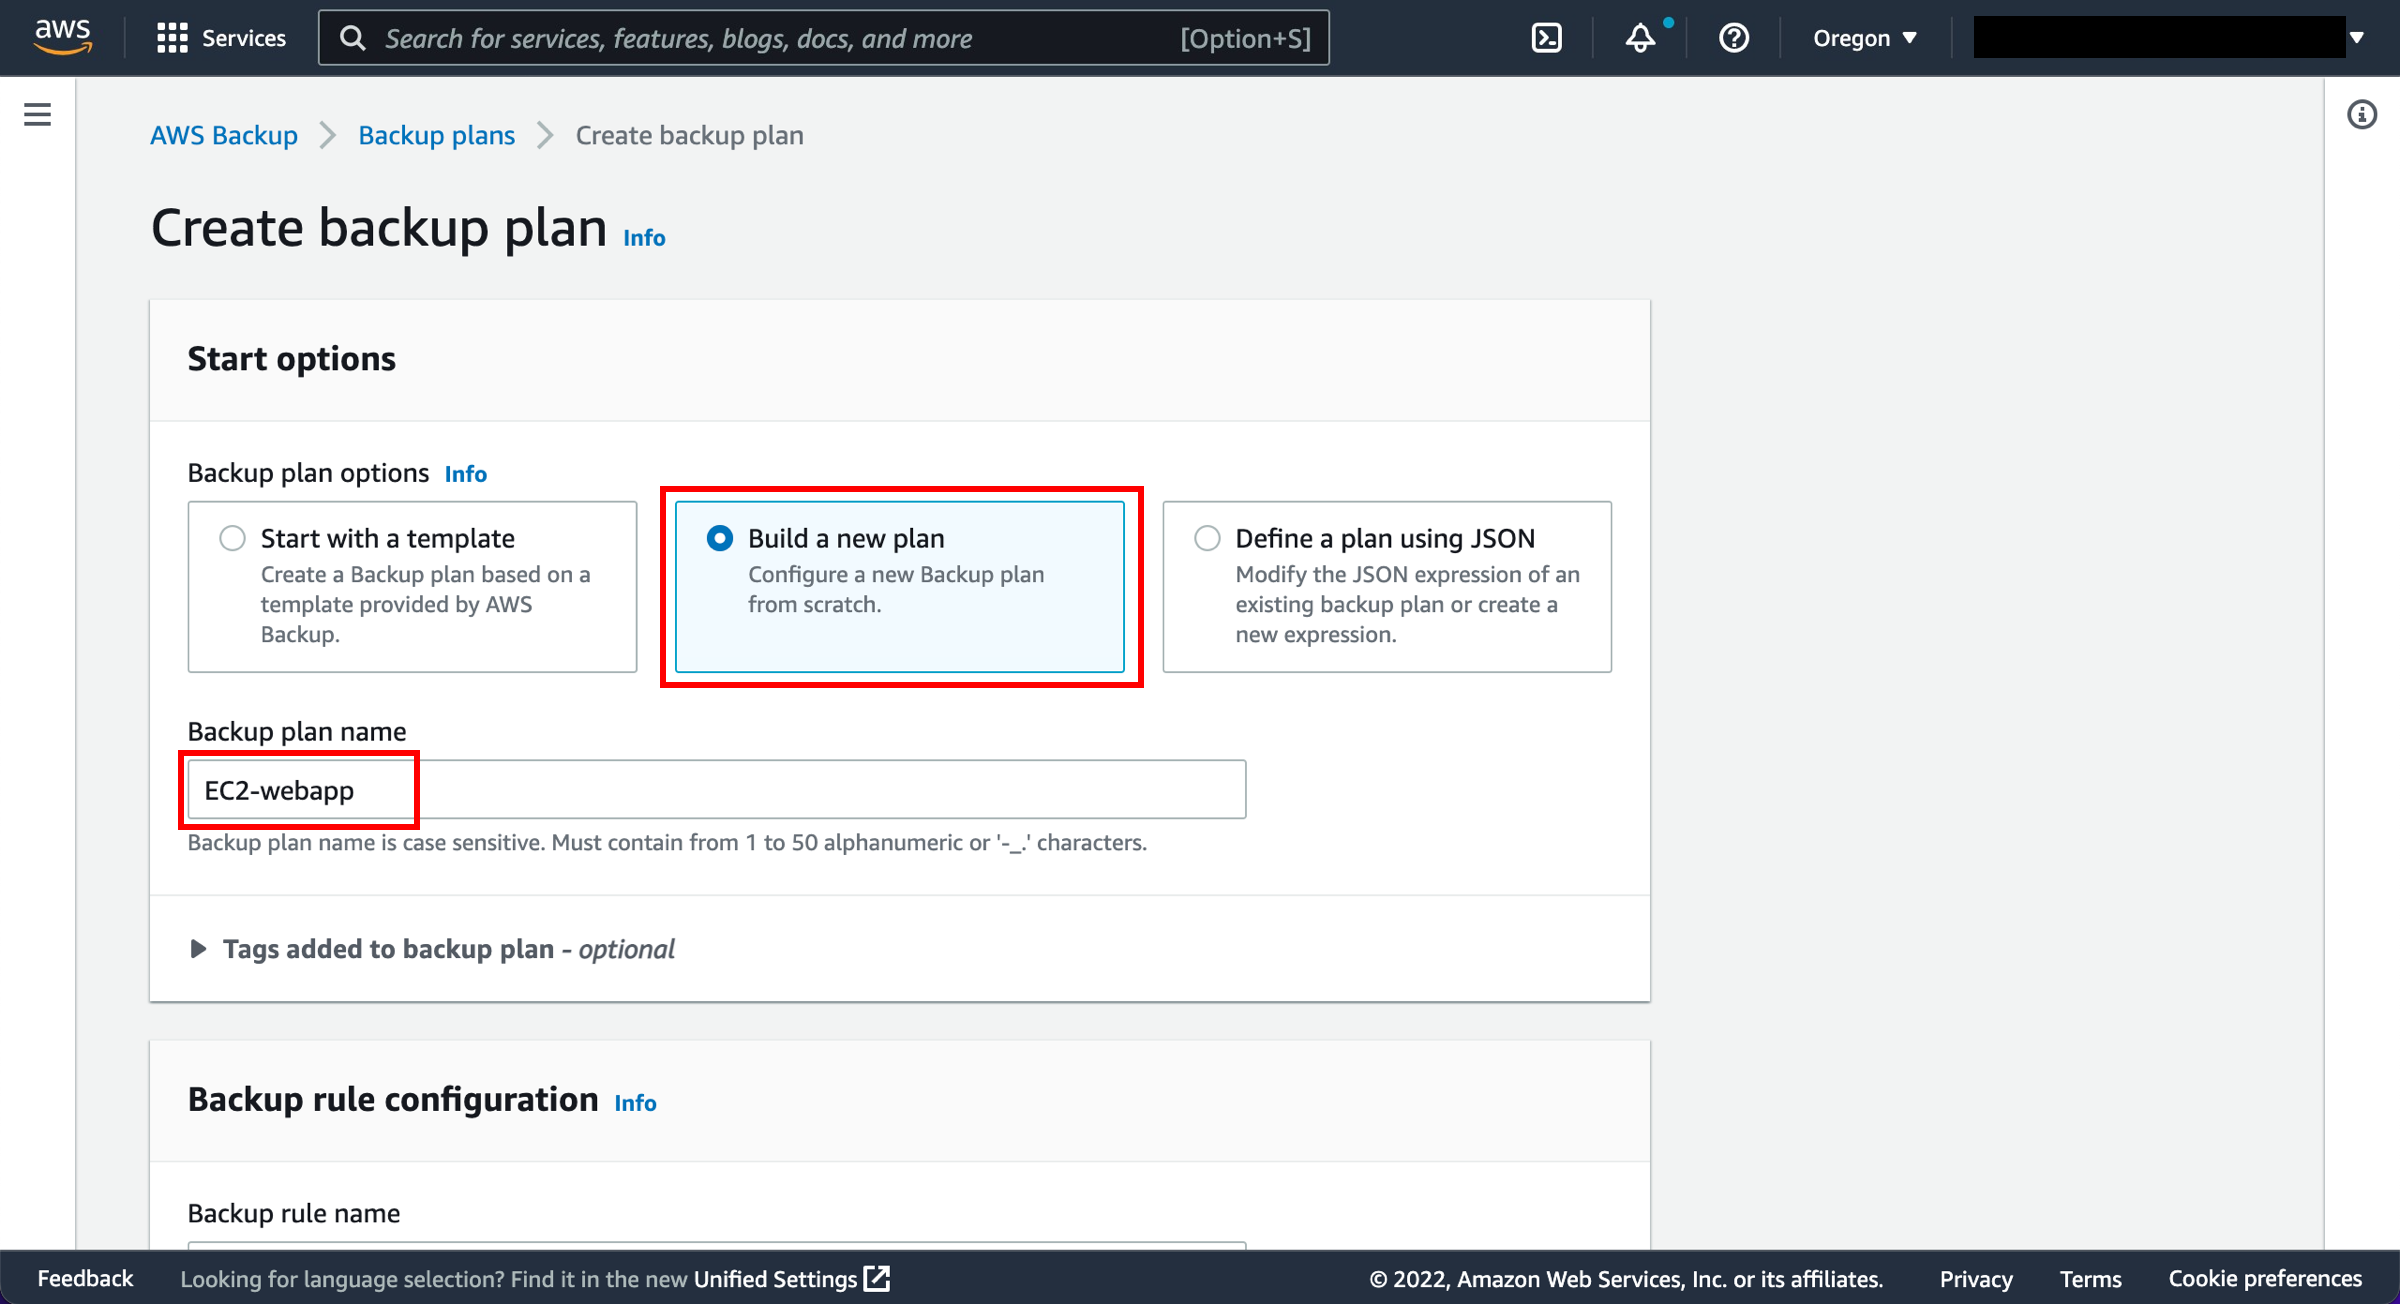The image size is (2400, 1304).
Task: Click the Backup plan name field
Action: coord(717,789)
